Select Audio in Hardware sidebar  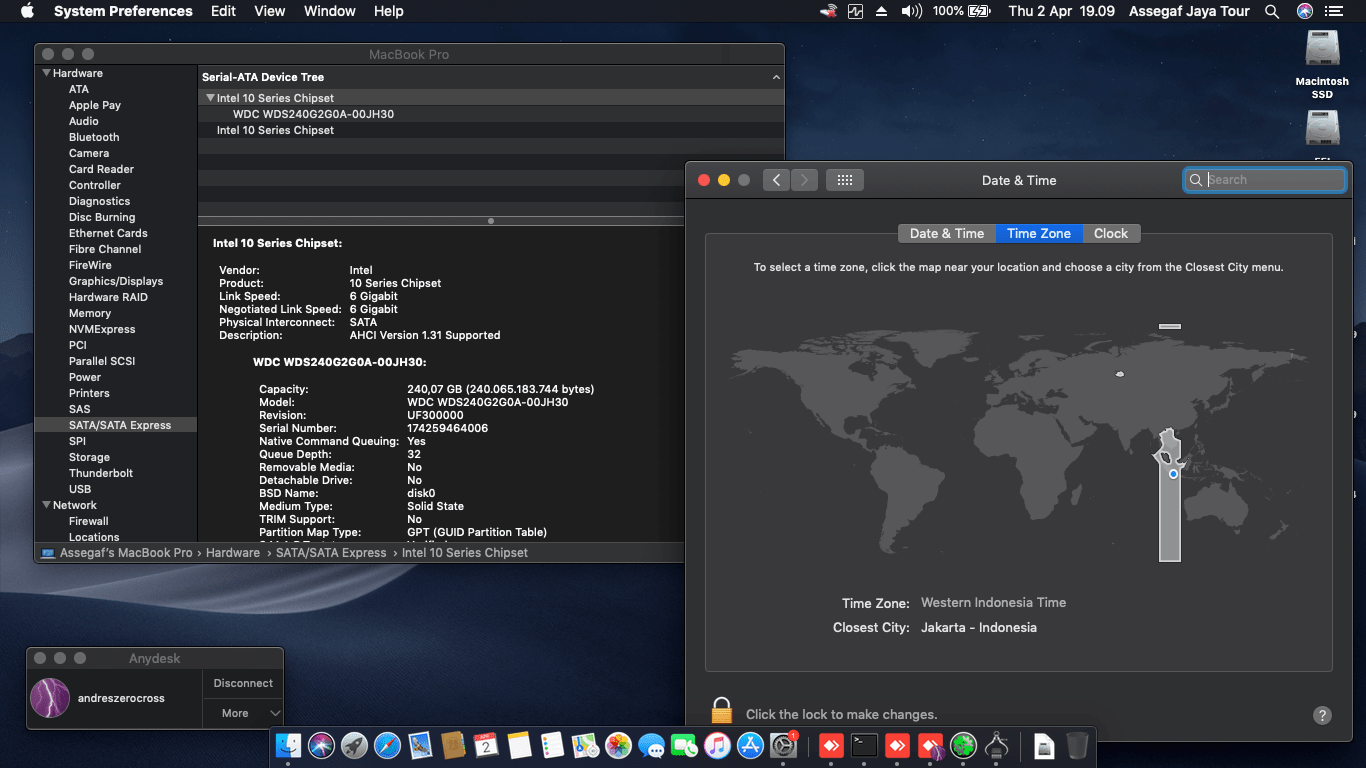84,121
